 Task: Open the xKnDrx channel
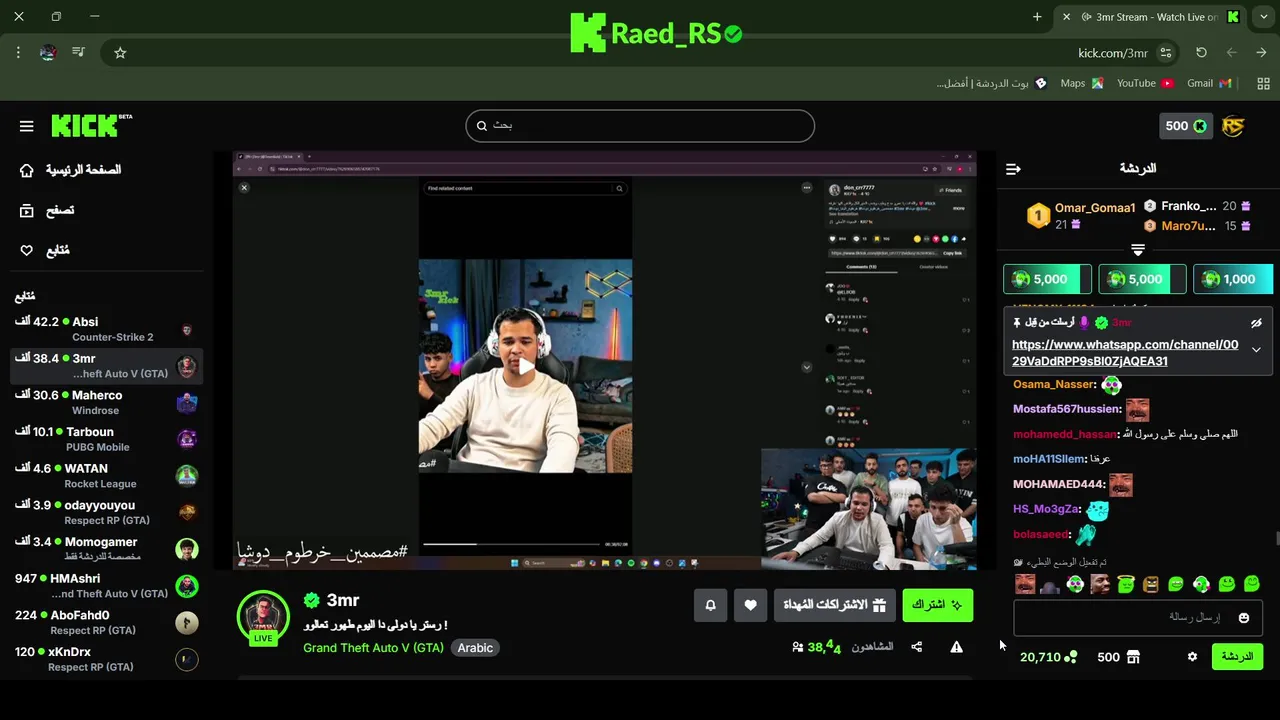(x=106, y=659)
